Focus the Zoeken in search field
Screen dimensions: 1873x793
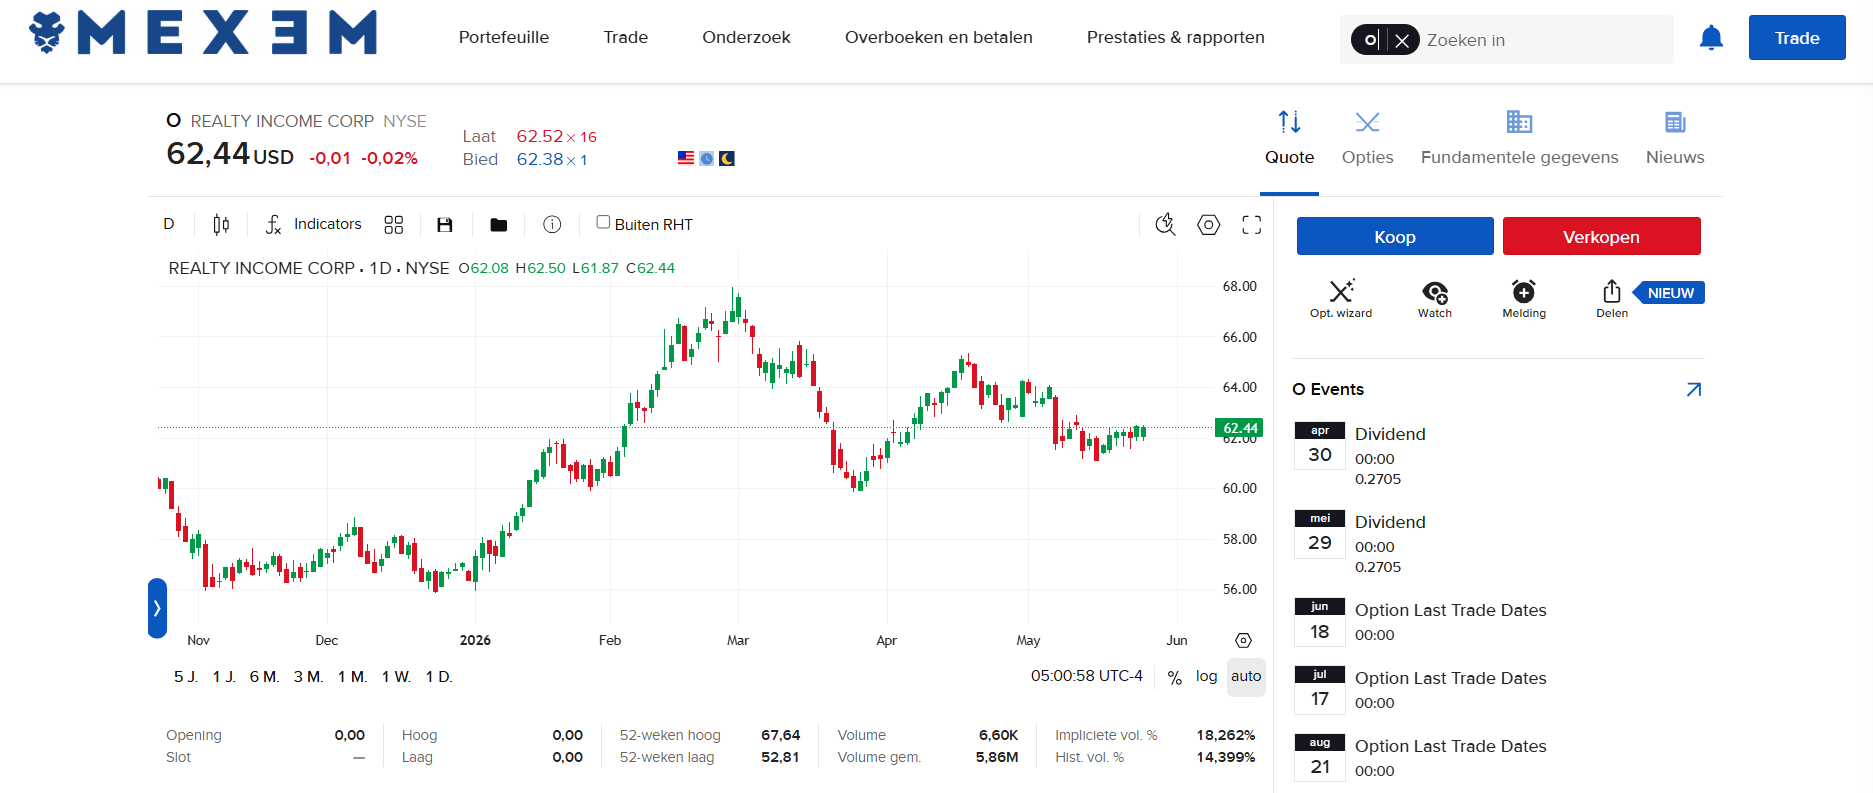click(x=1545, y=40)
